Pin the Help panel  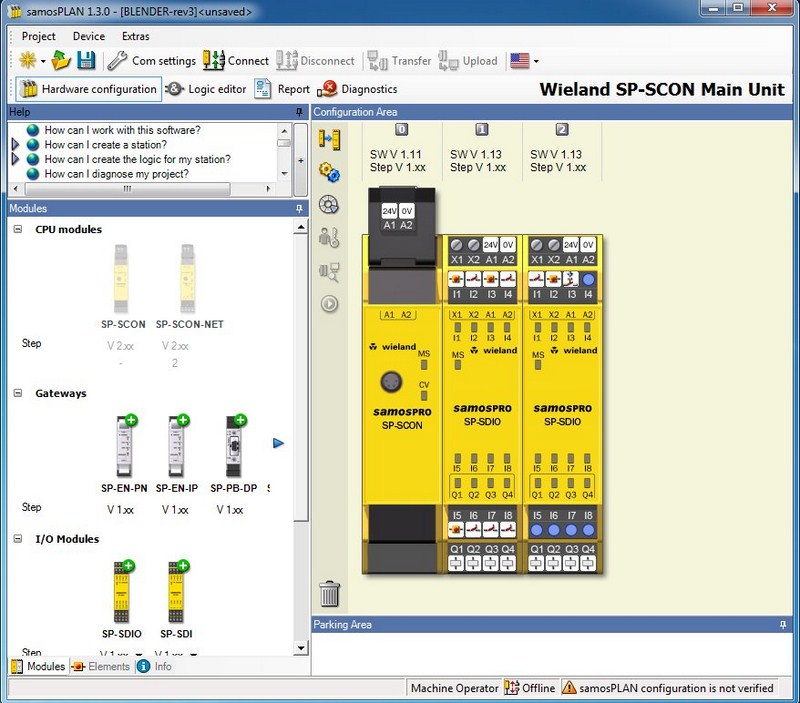point(299,112)
